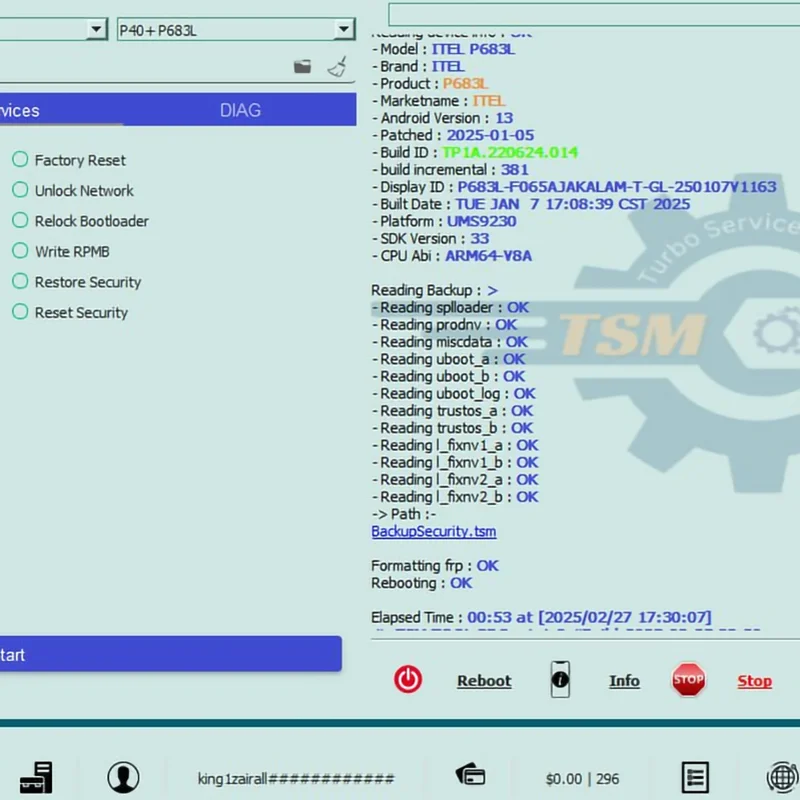
Task: Click the Info text link
Action: point(624,681)
